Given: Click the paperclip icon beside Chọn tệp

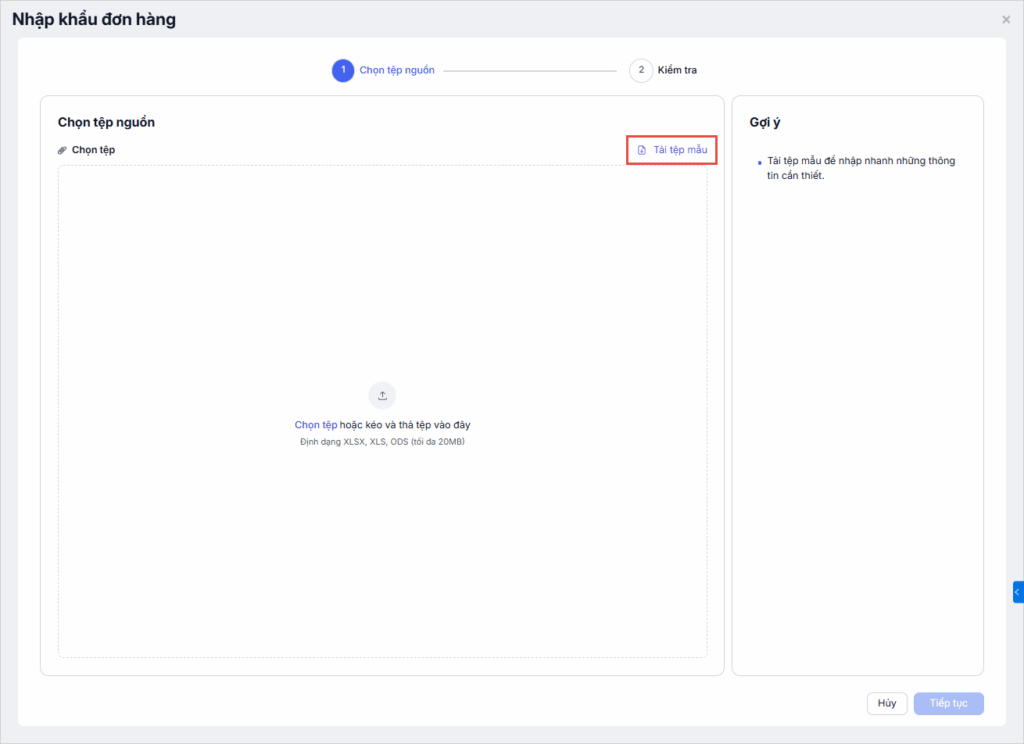Looking at the screenshot, I should (63, 150).
